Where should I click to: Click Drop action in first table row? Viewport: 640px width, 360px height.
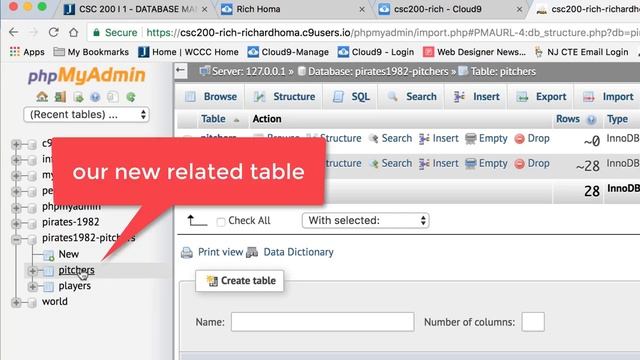pos(532,138)
